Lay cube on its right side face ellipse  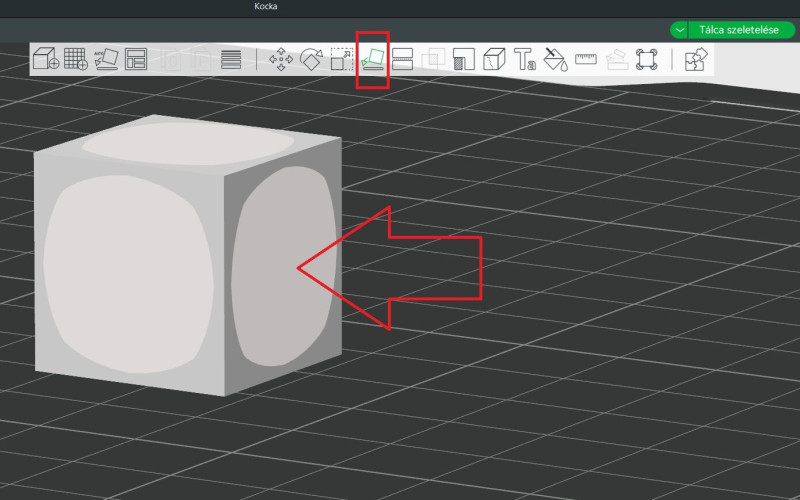pyautogui.click(x=284, y=266)
